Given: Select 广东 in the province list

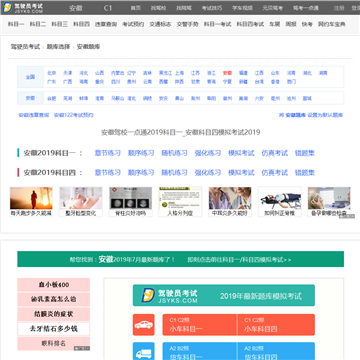Looking at the screenshot, I should (52, 81).
